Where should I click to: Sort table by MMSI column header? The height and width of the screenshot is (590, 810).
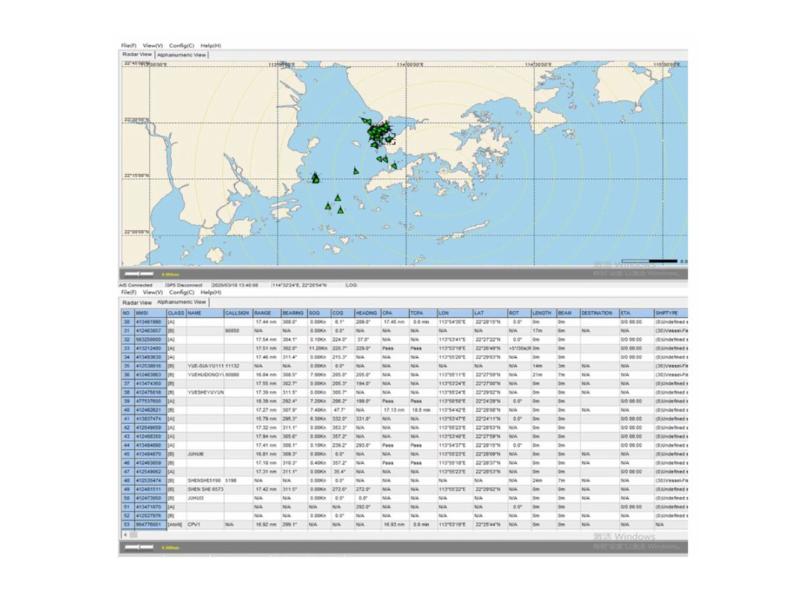click(x=150, y=312)
